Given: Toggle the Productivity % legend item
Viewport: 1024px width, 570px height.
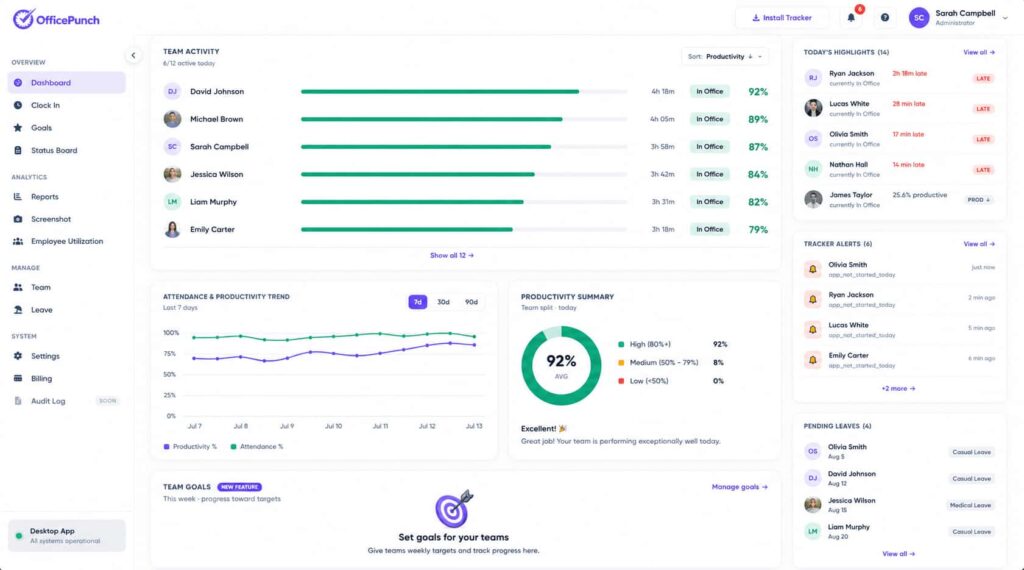Looking at the screenshot, I should click(190, 447).
